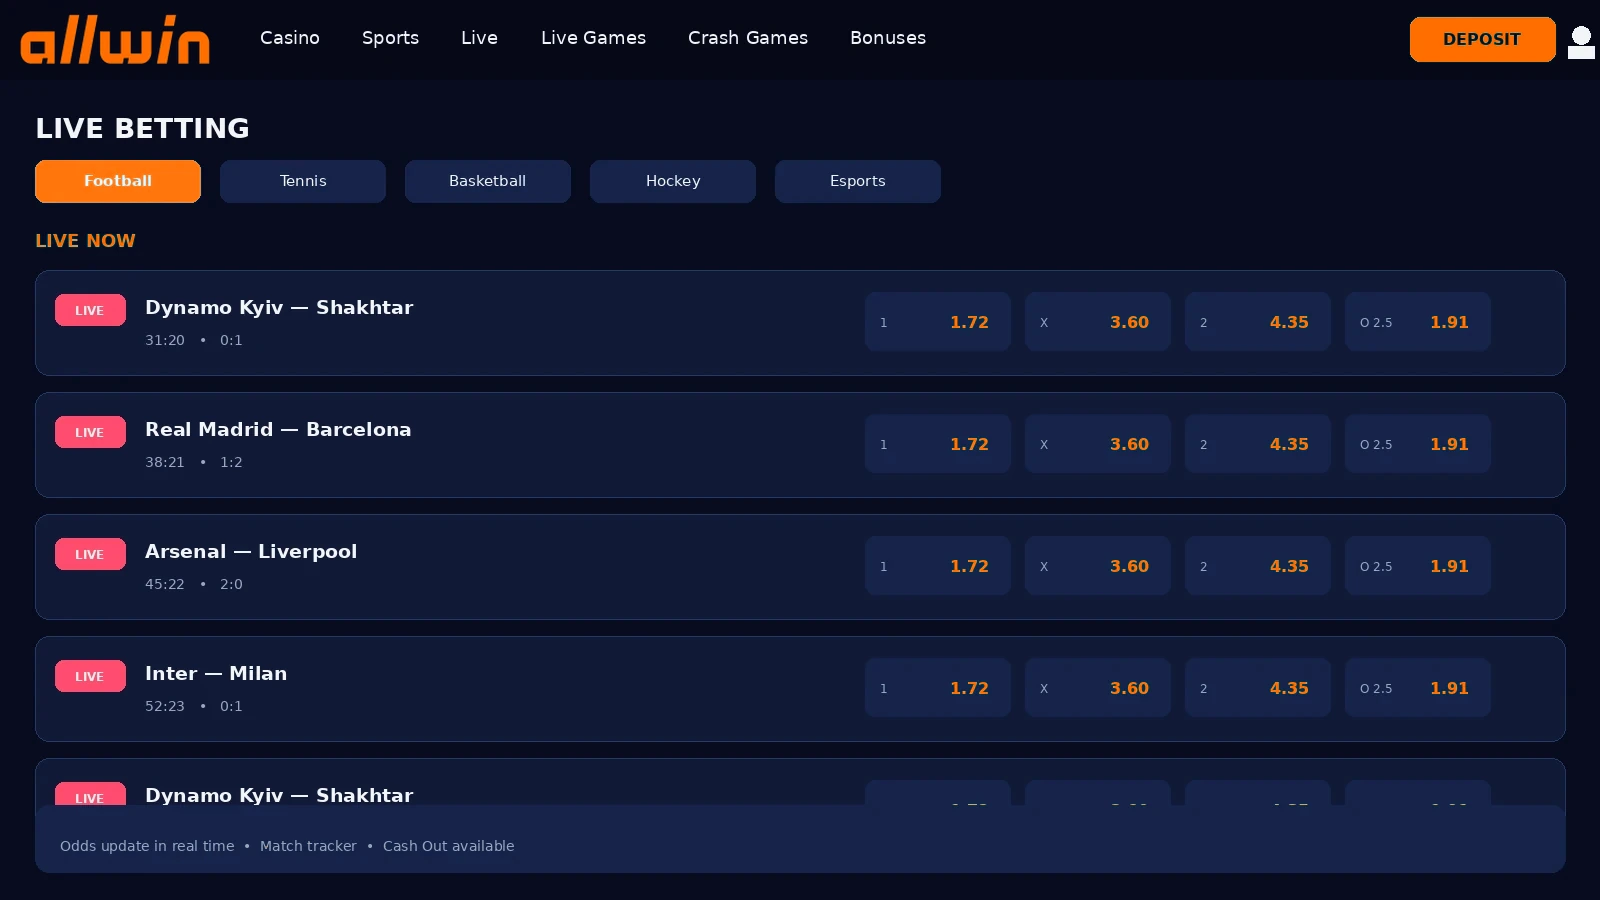Click the DEPOSIT button

click(1482, 39)
